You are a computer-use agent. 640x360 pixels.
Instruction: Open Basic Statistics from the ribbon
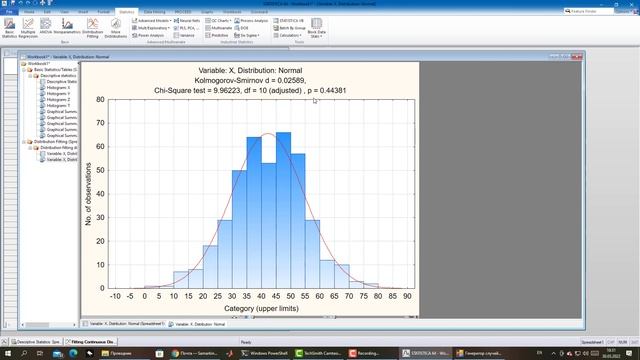pos(9,28)
